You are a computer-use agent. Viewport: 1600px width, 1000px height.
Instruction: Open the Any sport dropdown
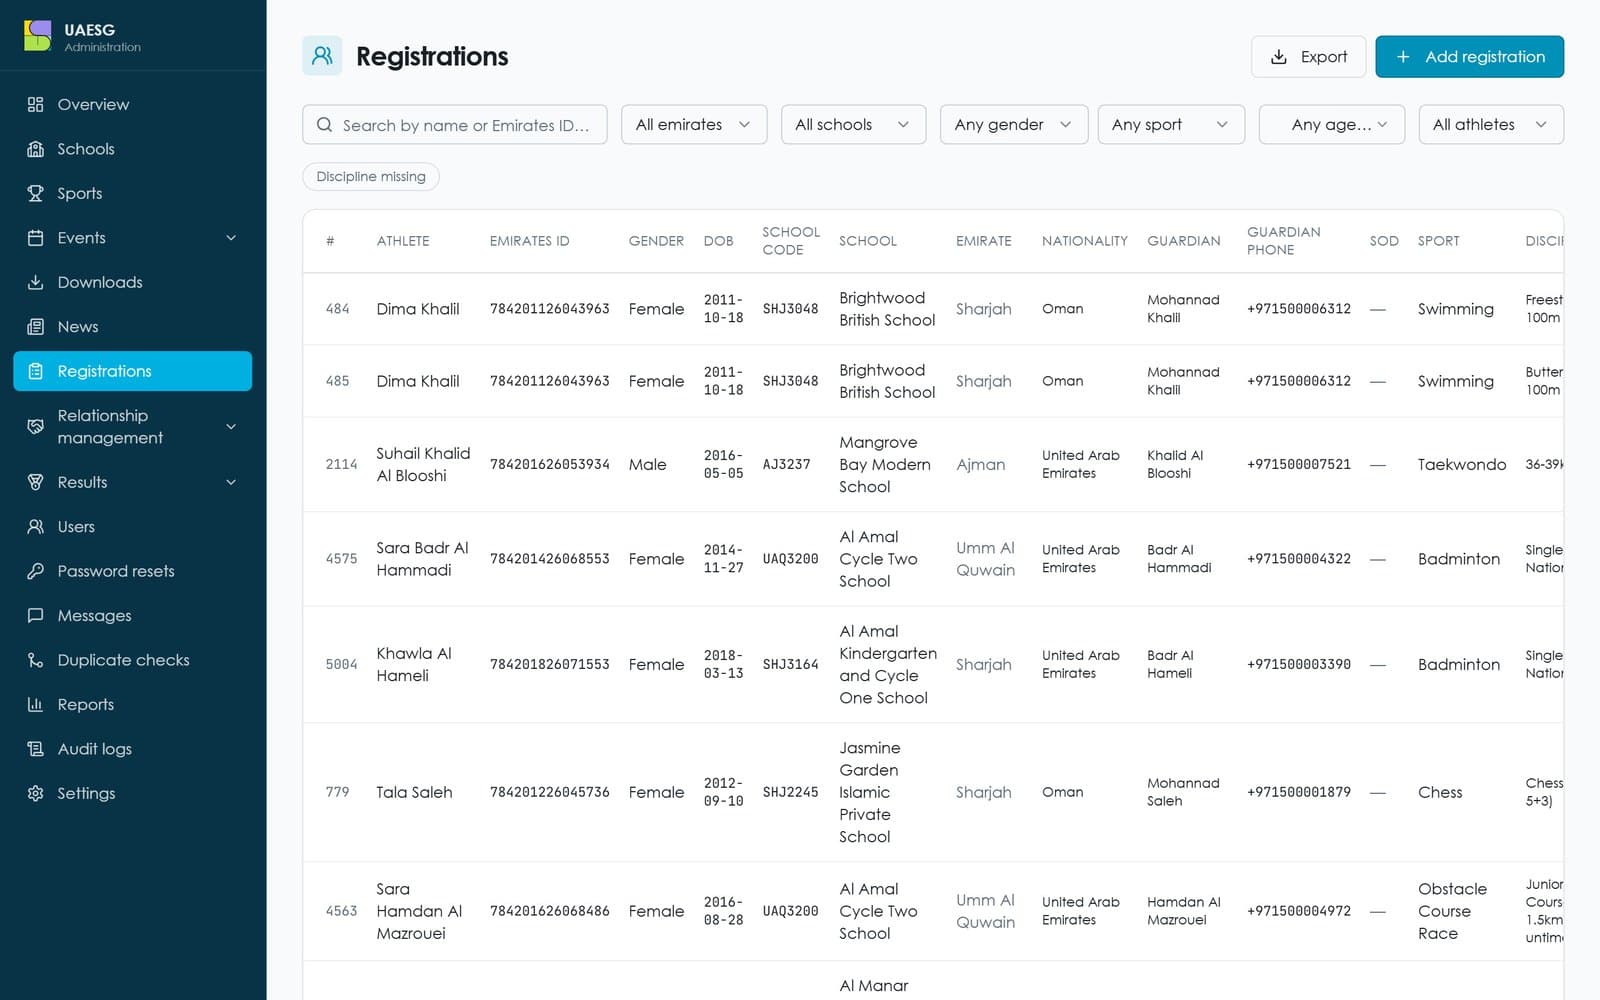coord(1171,125)
